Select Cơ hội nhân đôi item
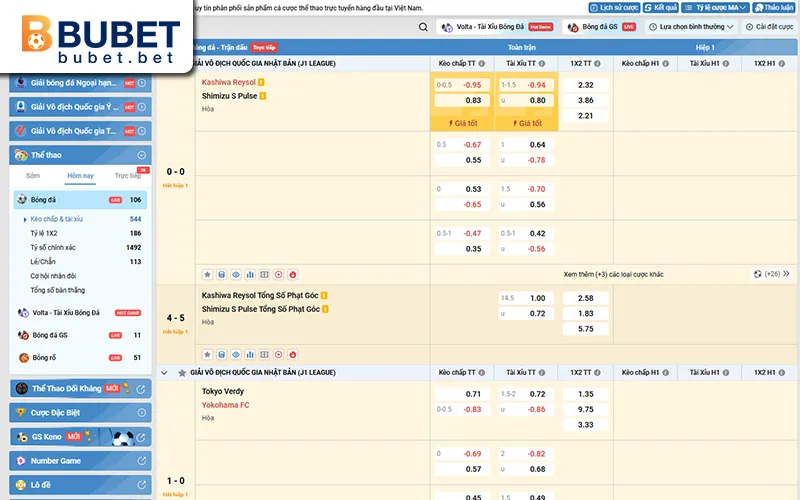The width and height of the screenshot is (800, 500). [54, 276]
